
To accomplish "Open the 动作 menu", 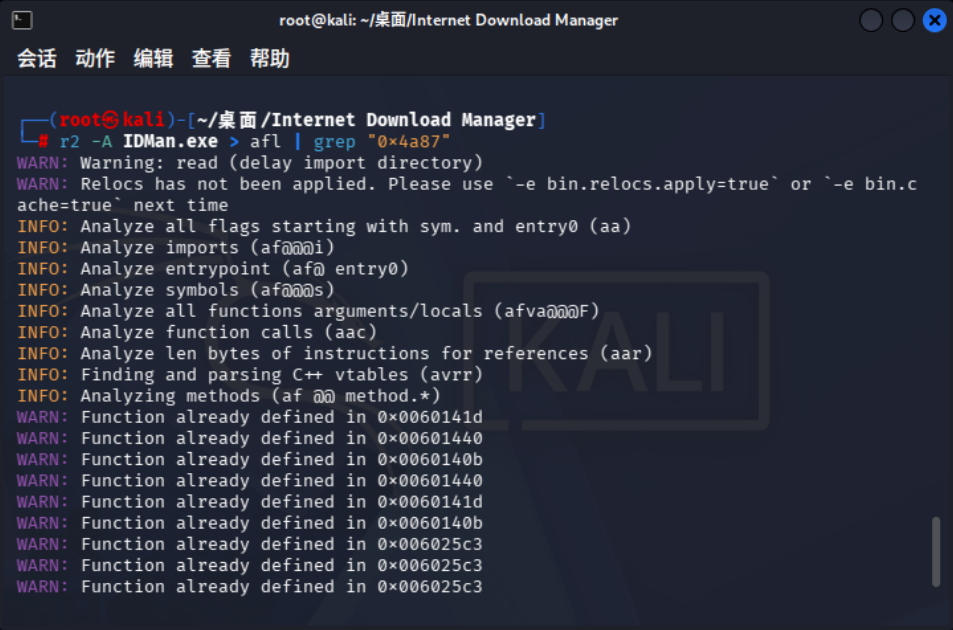I will (95, 58).
